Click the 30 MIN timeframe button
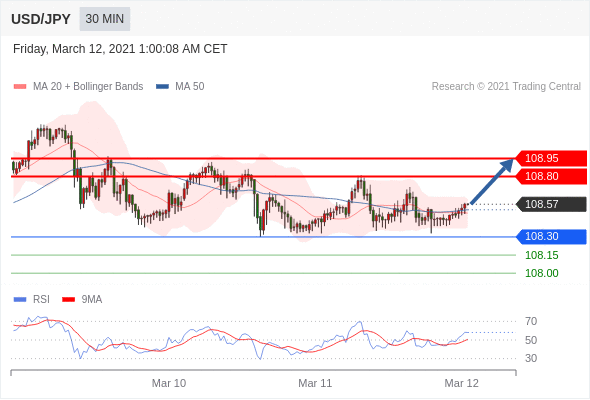 coord(105,19)
